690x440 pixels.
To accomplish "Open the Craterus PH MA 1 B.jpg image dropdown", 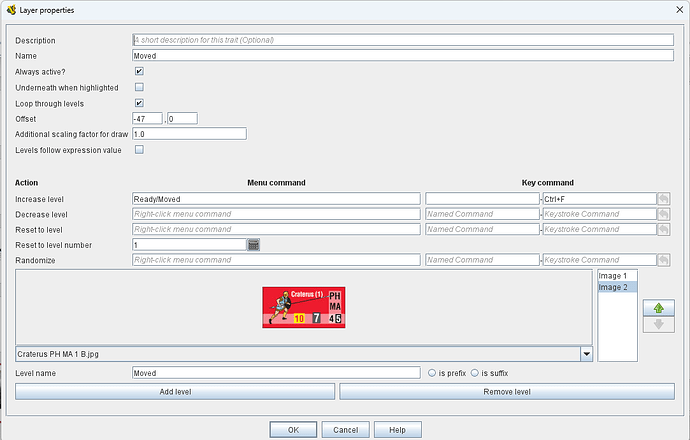I will pos(586,354).
